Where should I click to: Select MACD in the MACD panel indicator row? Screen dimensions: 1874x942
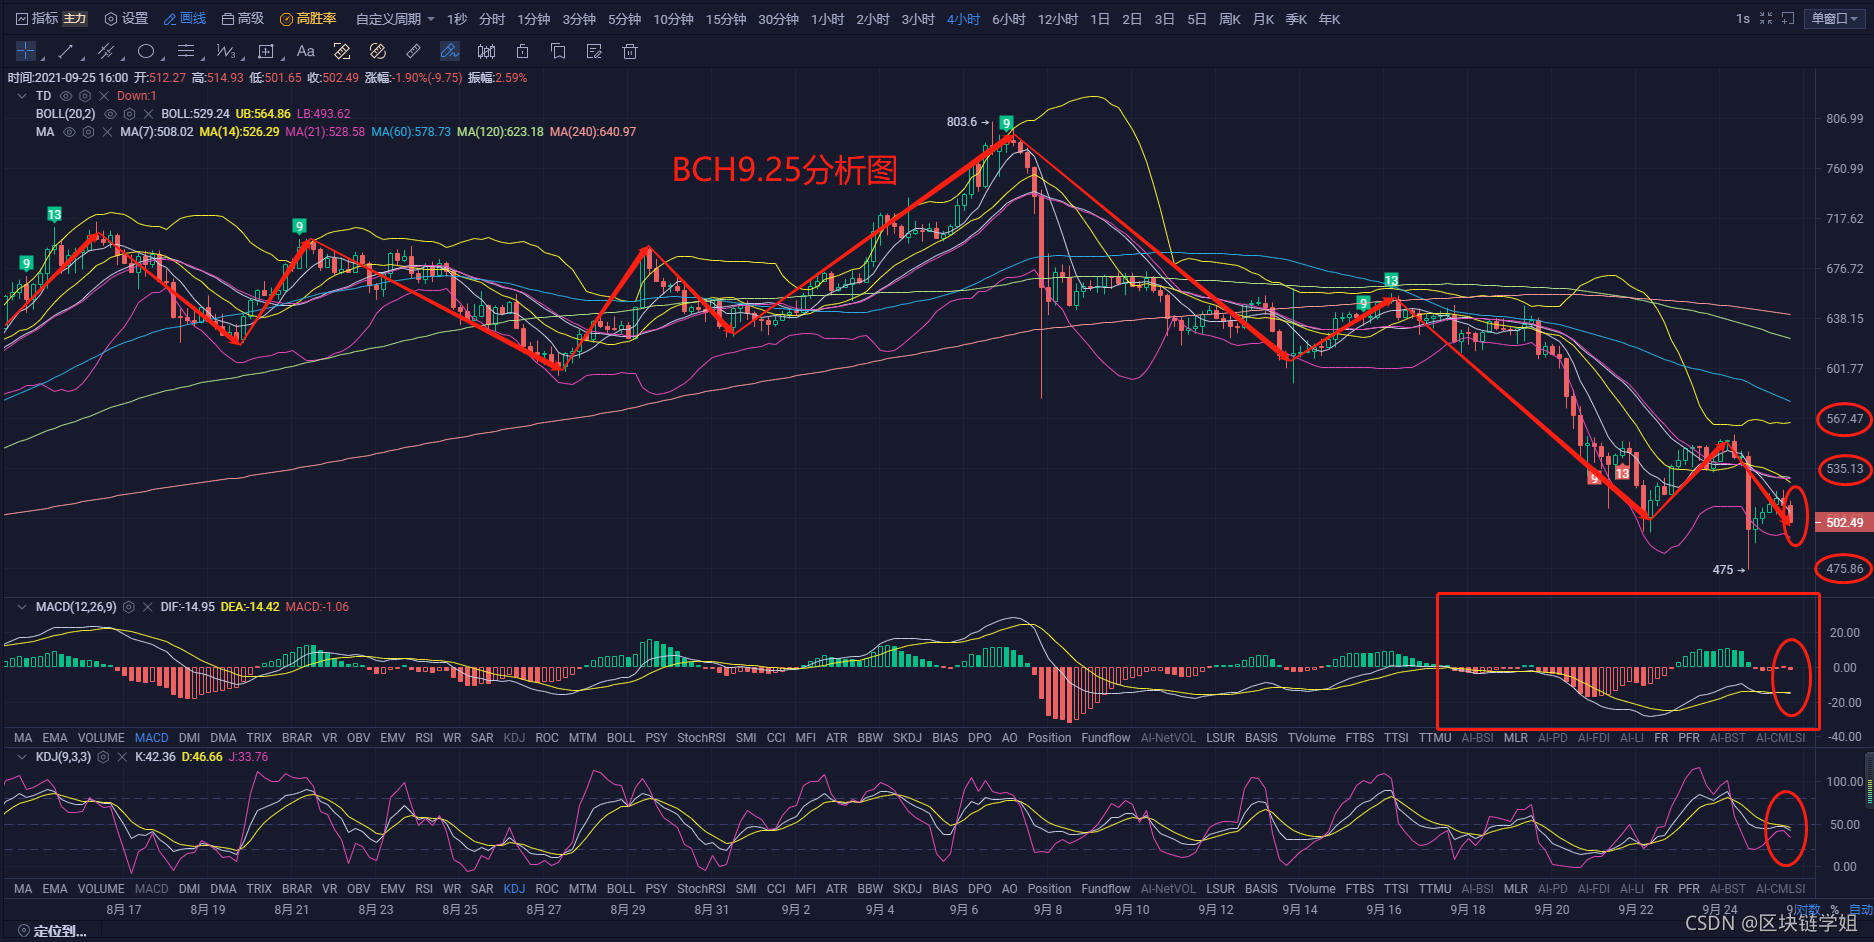tap(152, 738)
